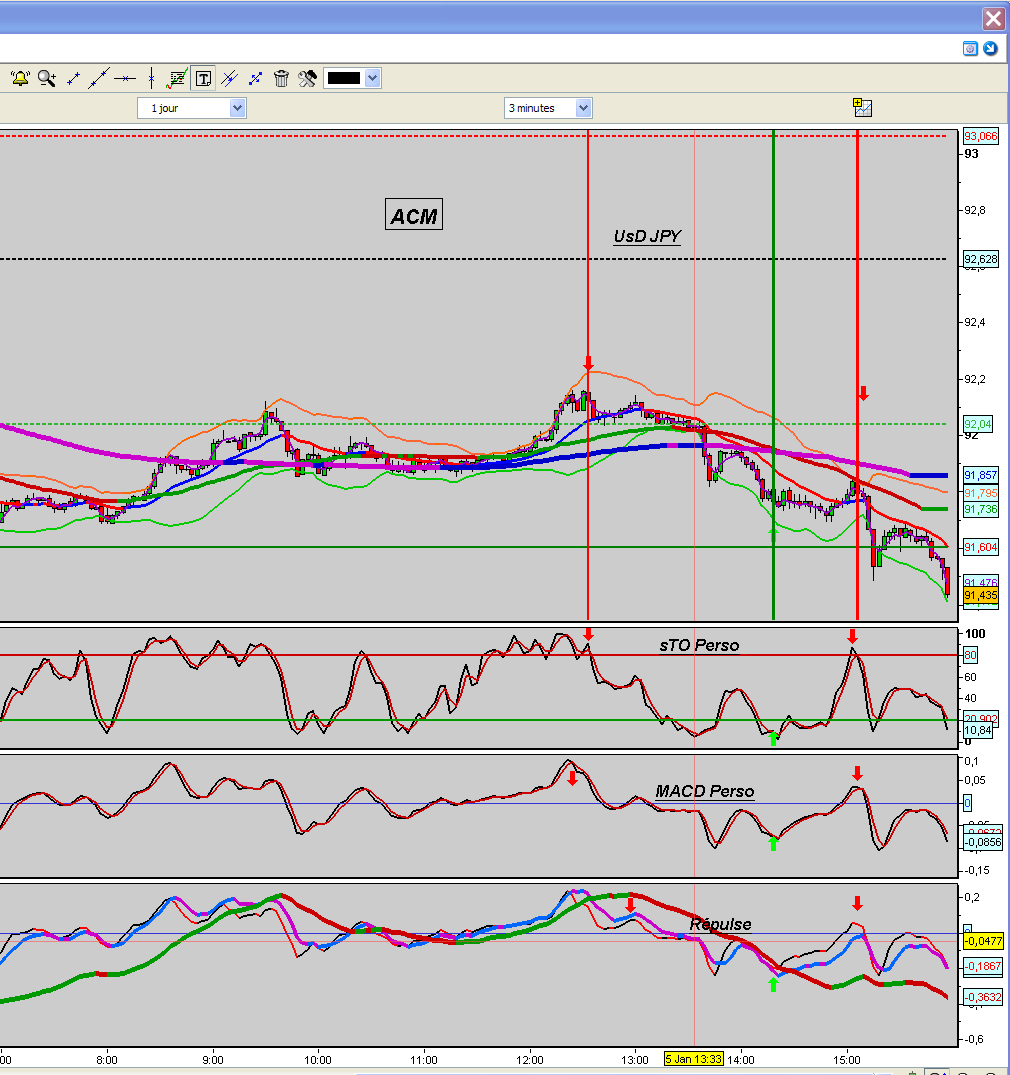
Task: Click the 93,066 price level tag
Action: tap(981, 136)
